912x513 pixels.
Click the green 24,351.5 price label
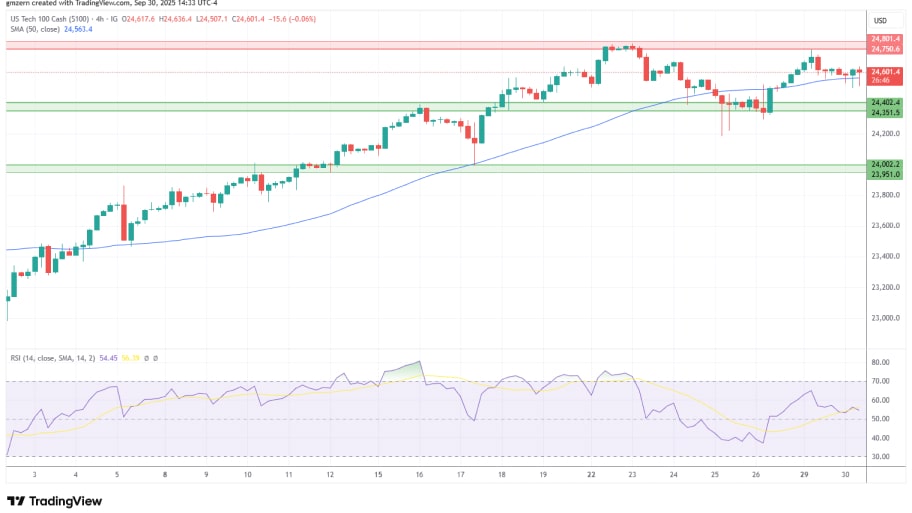click(x=886, y=112)
